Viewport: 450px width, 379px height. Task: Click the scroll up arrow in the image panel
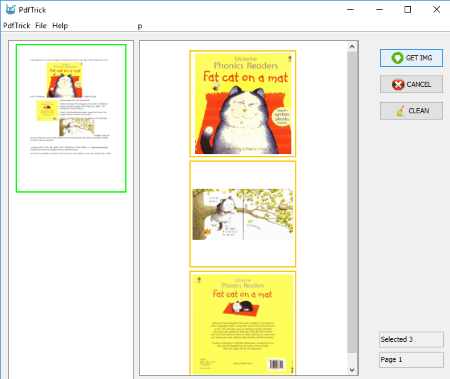(x=352, y=47)
